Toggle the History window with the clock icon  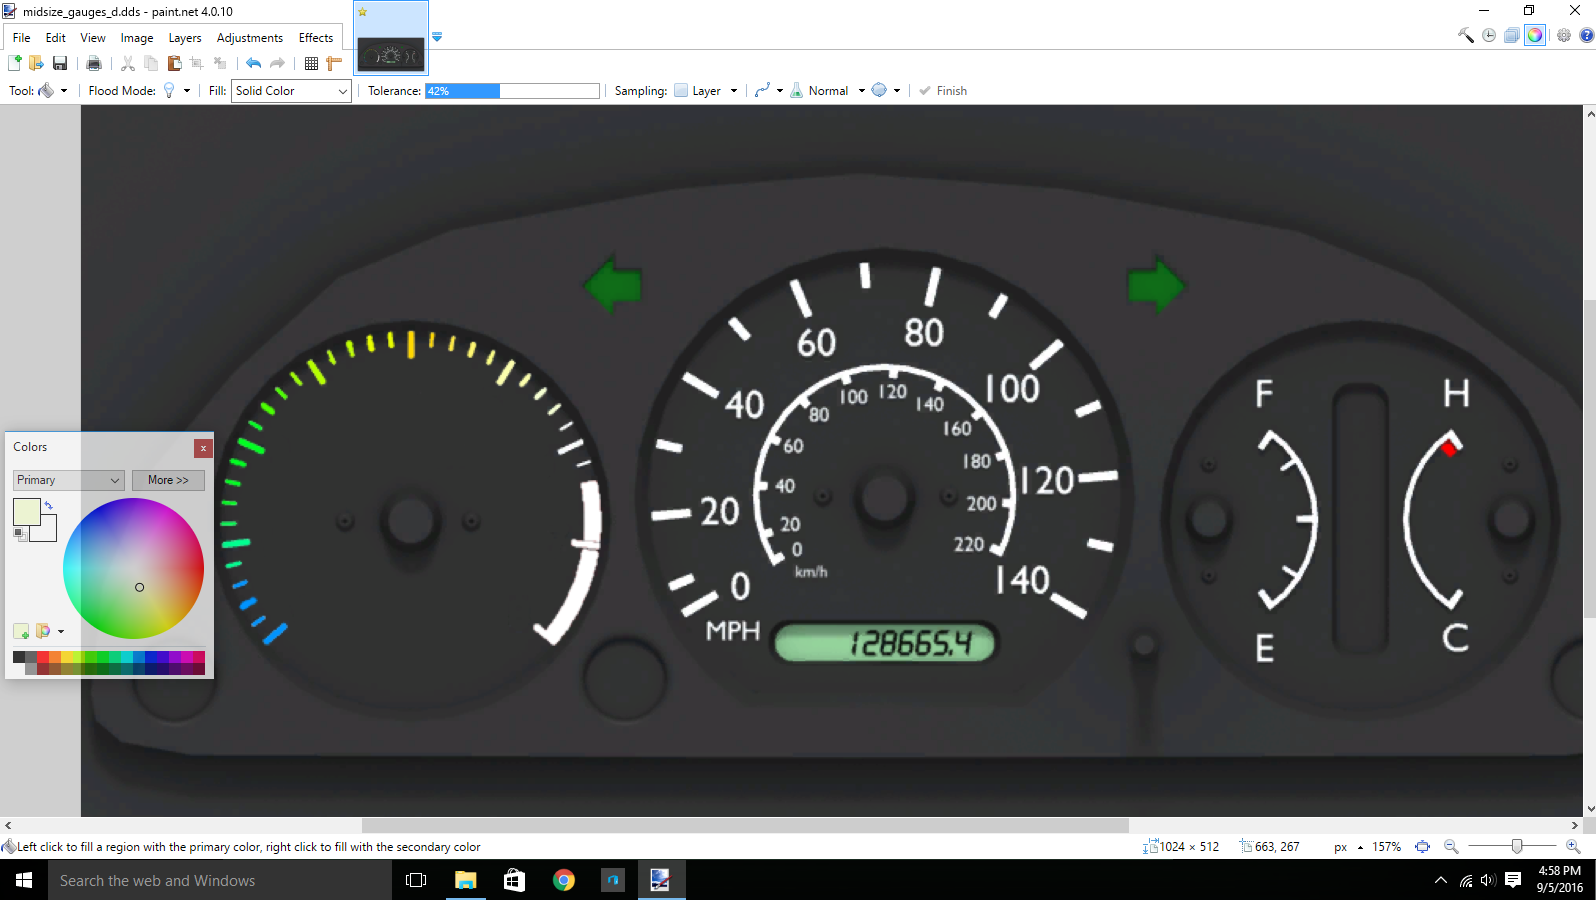coord(1489,35)
